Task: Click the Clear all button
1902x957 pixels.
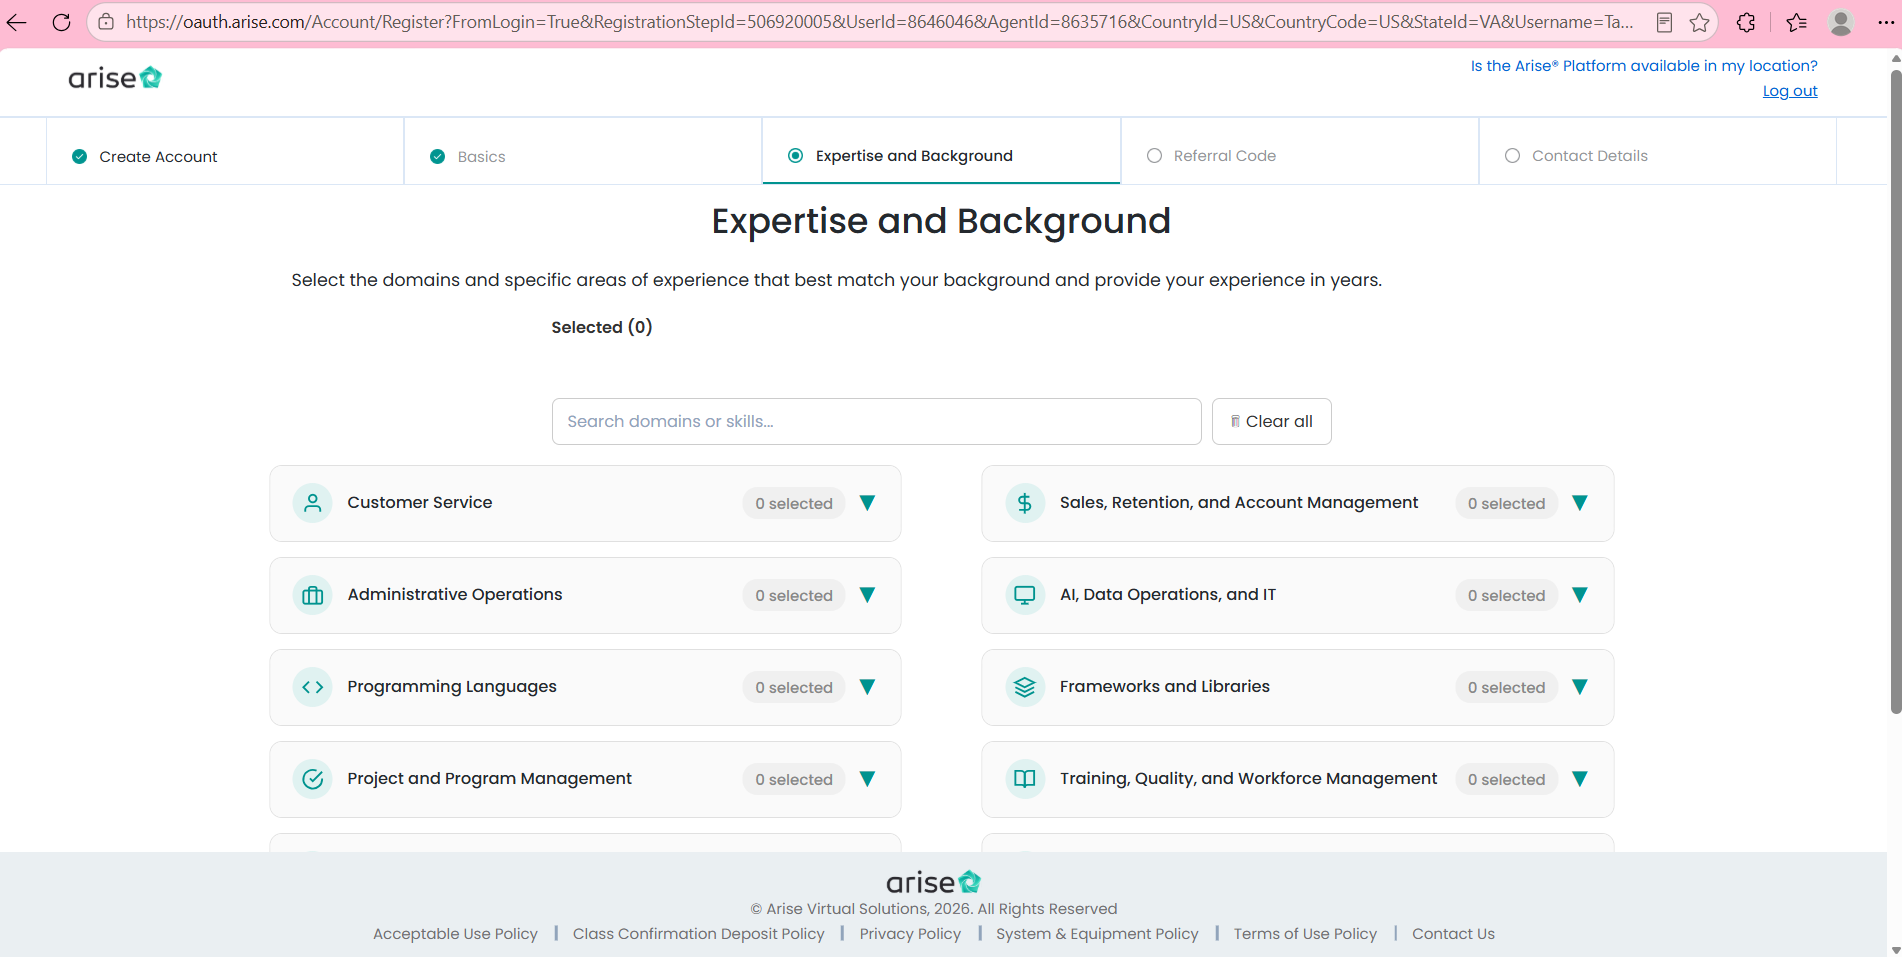Action: (x=1272, y=421)
